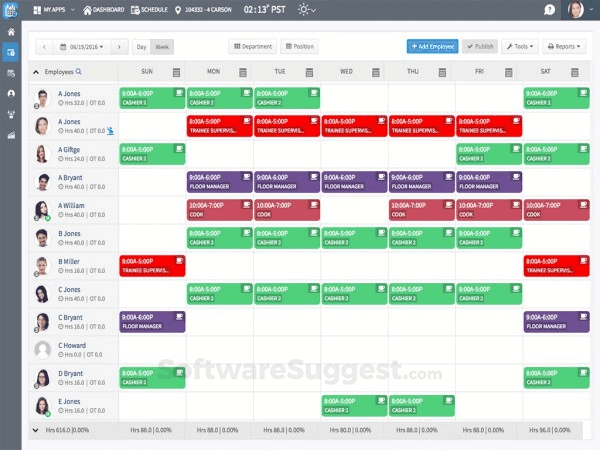Click the Publish button
Viewport: 600px width, 450px height.
pos(479,46)
